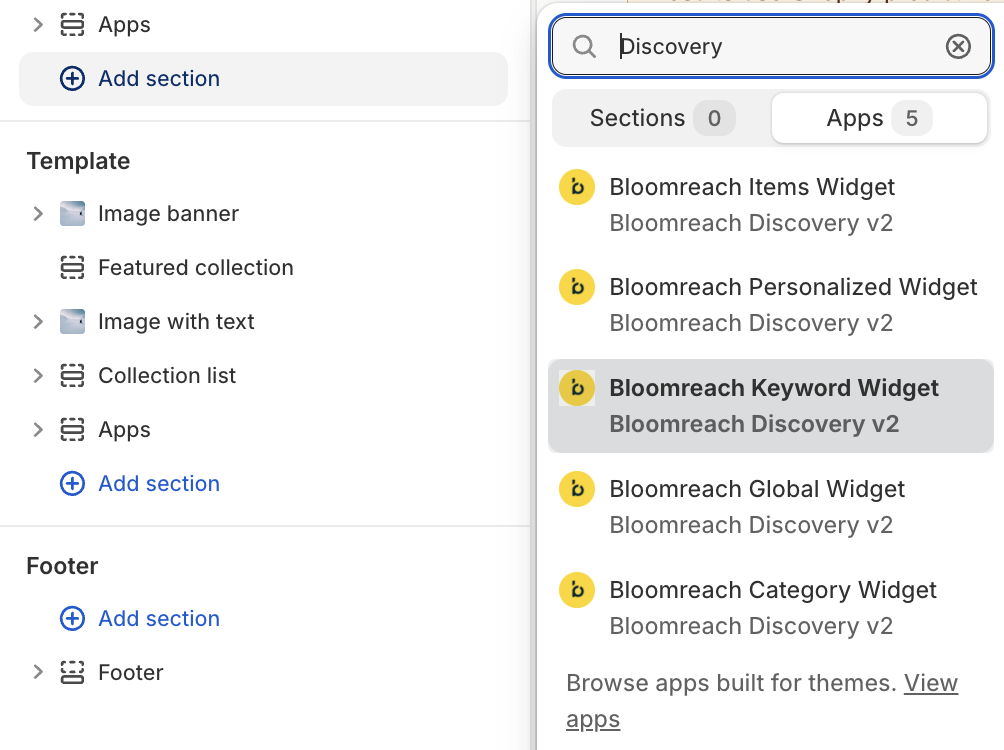Click the Bloomreach Keyword Widget logo icon
The image size is (1004, 750).
[x=577, y=388]
